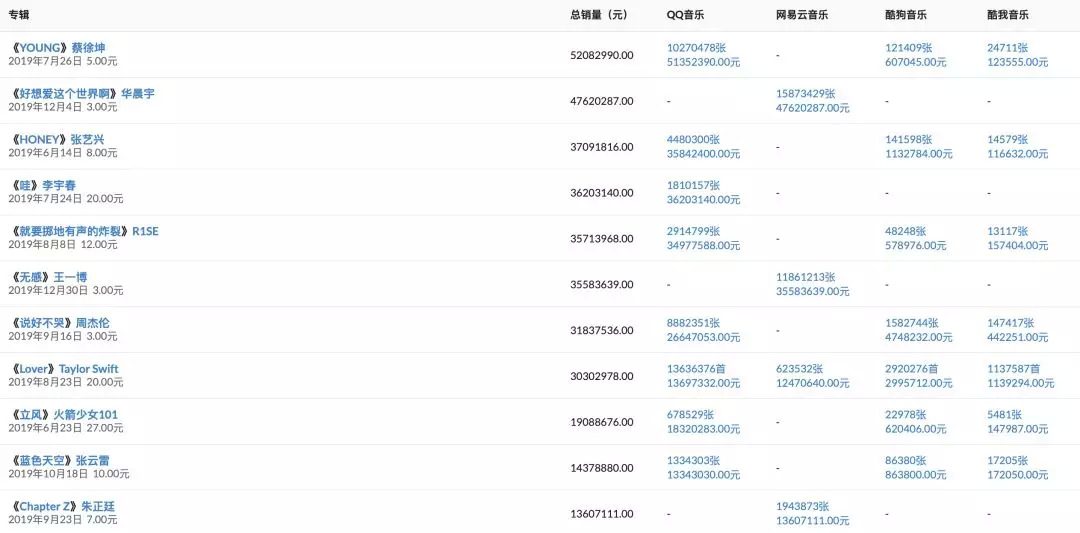Click 酷我音乐 count 14579张
The width and height of the screenshot is (1080, 533).
(1008, 139)
